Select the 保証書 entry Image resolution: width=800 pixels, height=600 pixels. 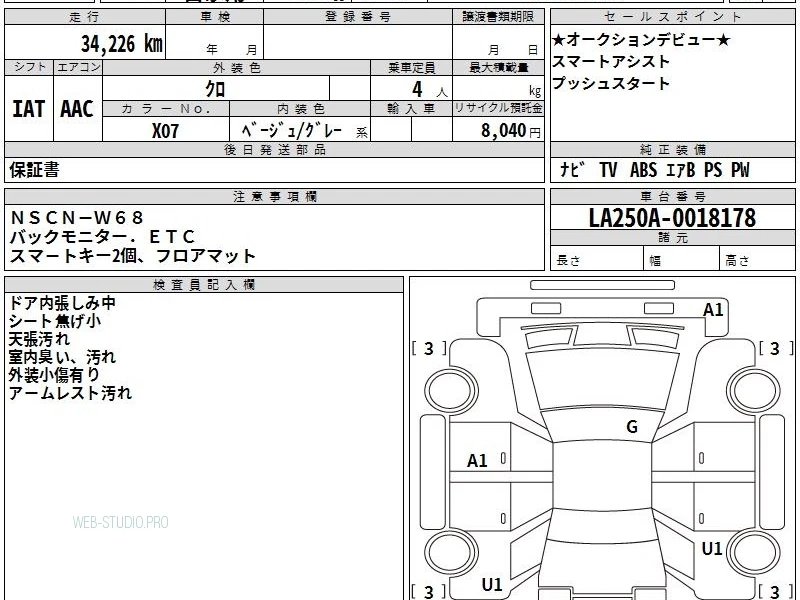[34, 170]
